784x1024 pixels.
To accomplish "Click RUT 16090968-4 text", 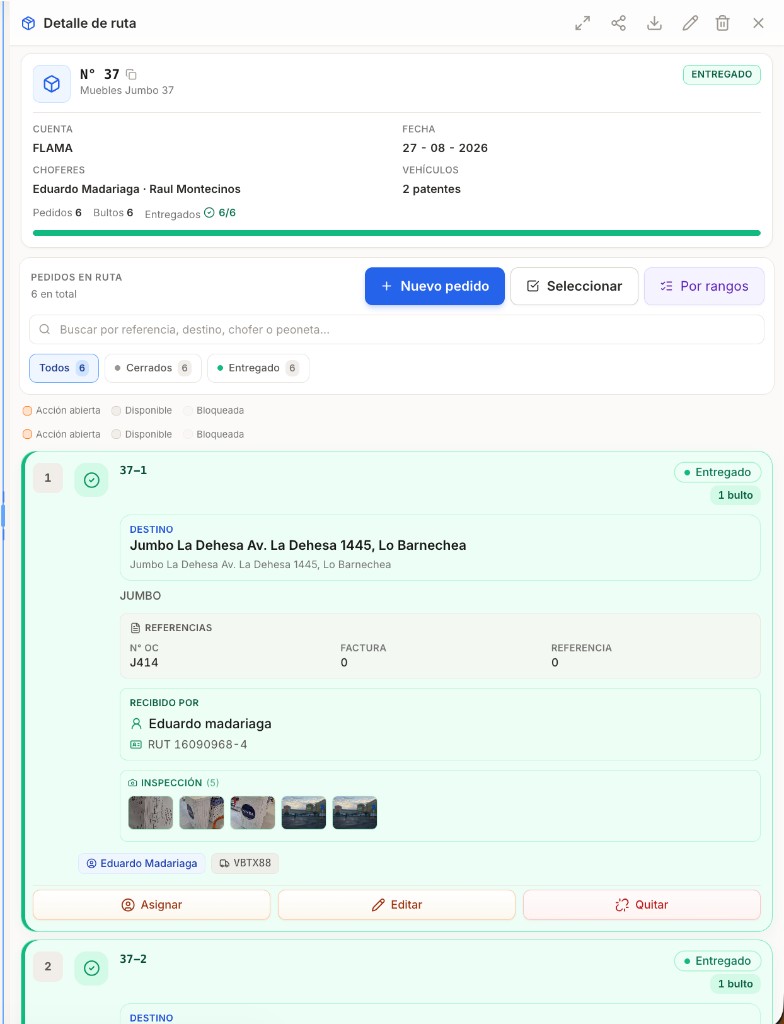I will click(197, 744).
